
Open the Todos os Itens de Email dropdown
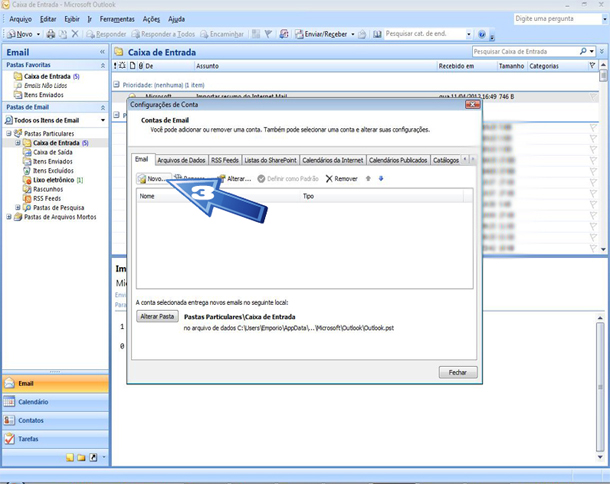click(103, 120)
